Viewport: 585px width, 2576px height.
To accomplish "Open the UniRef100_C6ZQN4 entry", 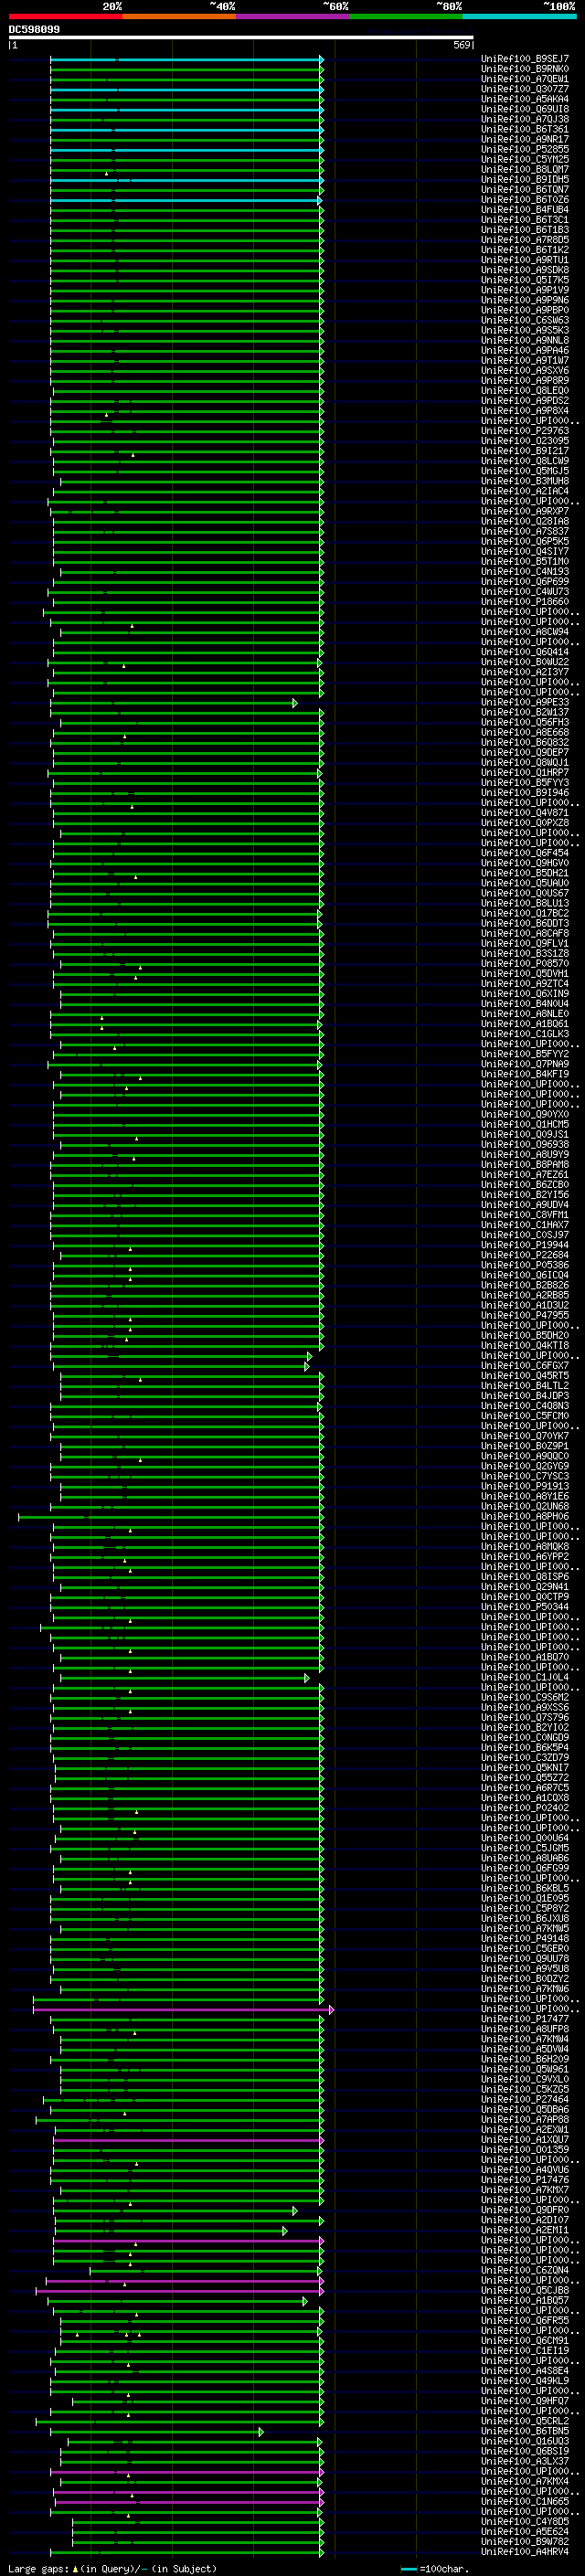I will click(525, 2270).
